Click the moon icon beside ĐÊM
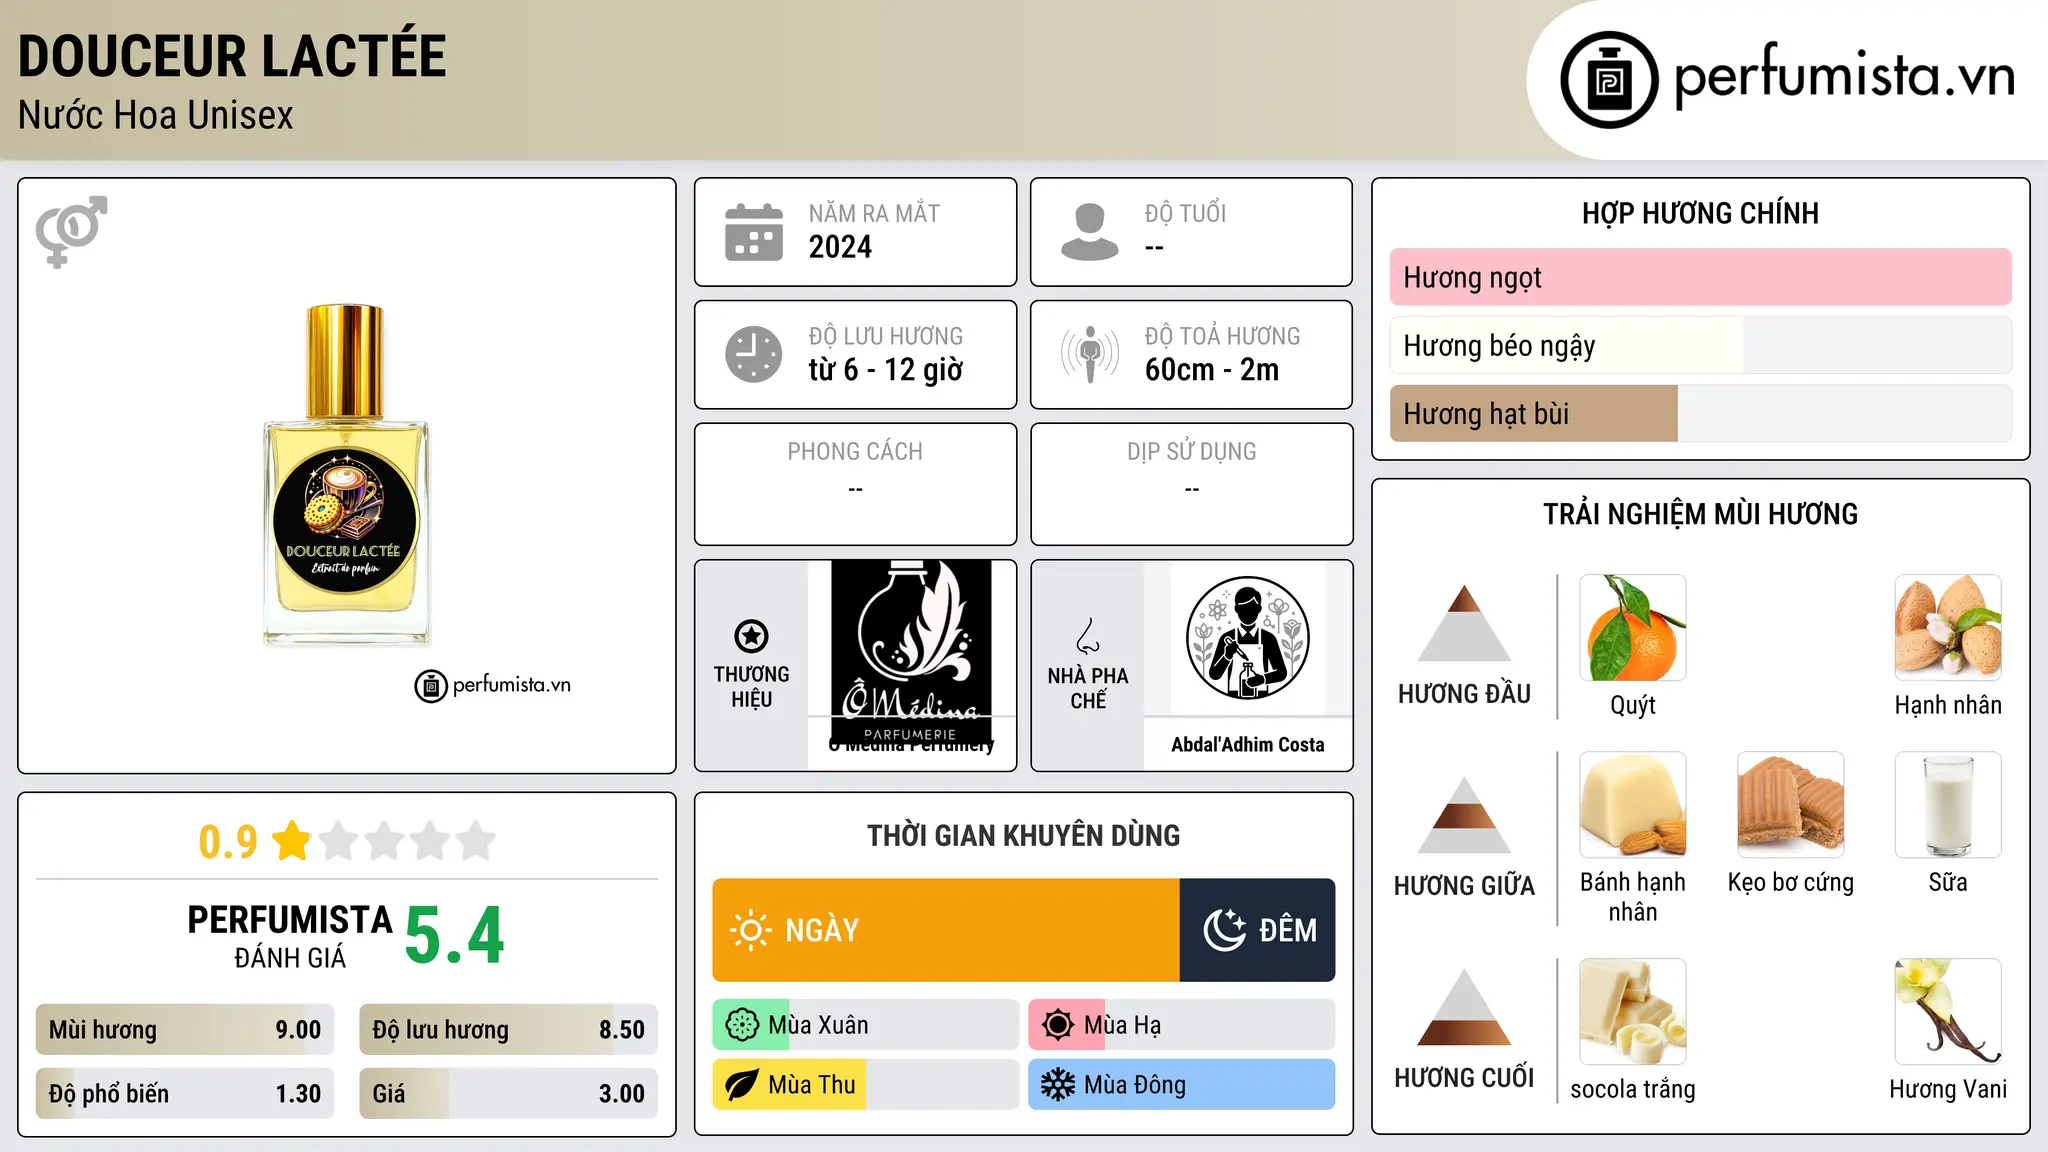This screenshot has width=2048, height=1152. tap(1224, 930)
